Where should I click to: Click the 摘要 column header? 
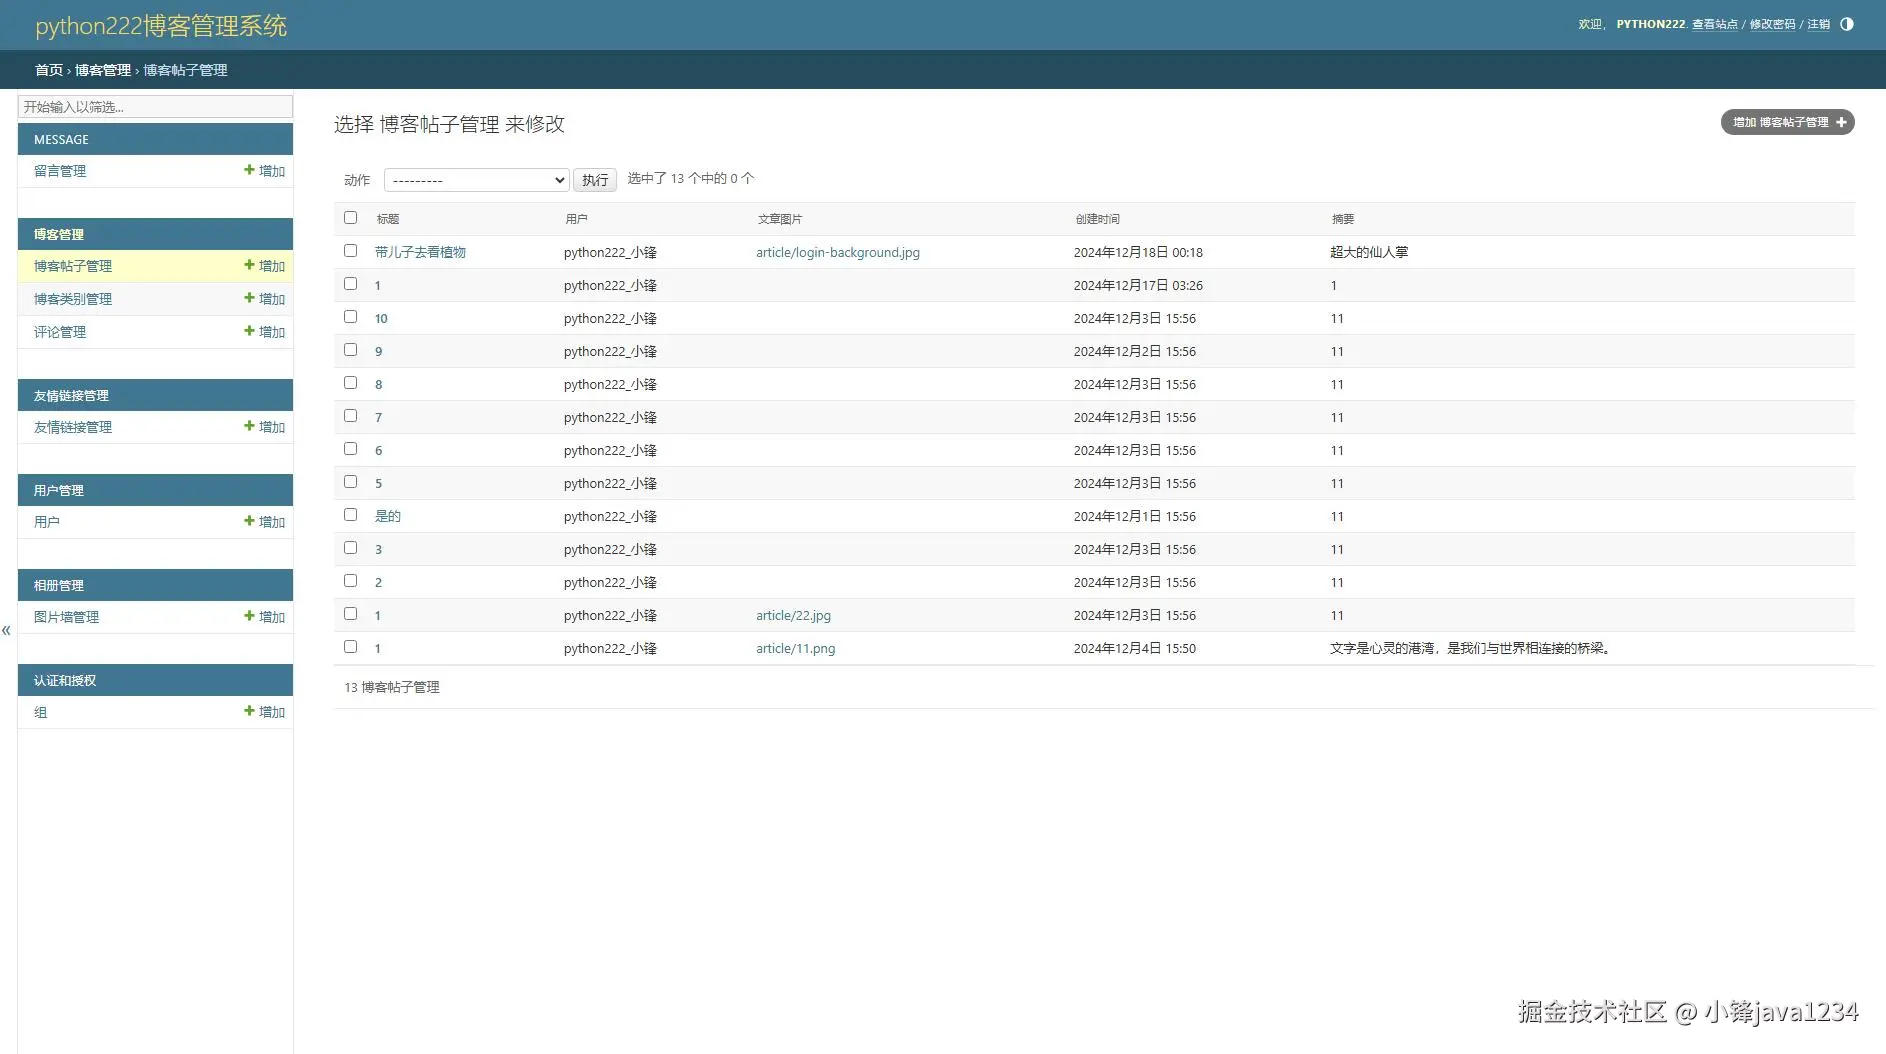point(1342,219)
